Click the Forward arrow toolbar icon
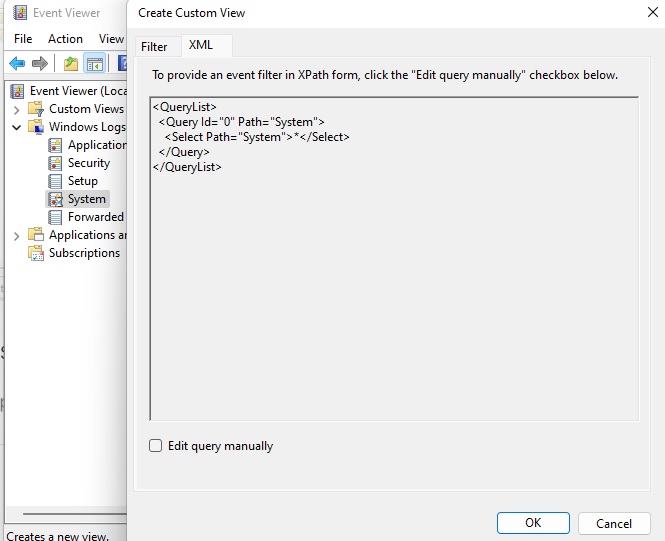 click(40, 64)
